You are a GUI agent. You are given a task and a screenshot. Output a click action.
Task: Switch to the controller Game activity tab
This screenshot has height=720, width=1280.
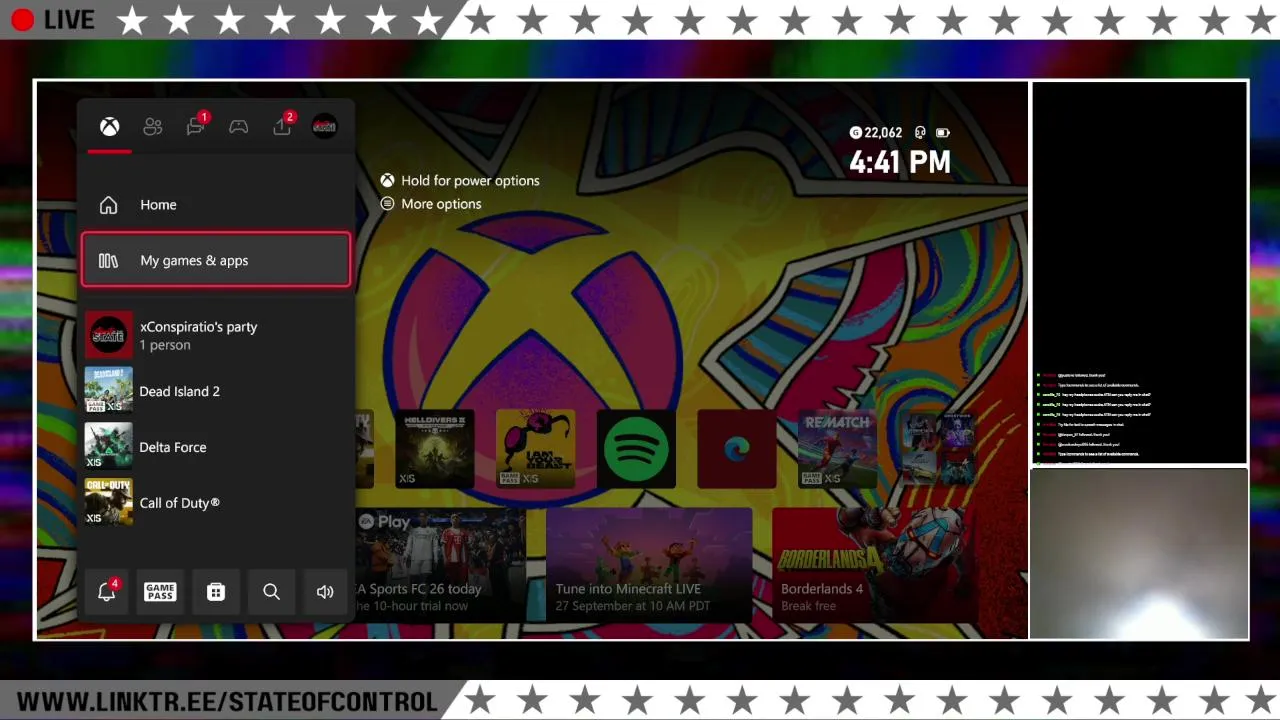(x=238, y=127)
